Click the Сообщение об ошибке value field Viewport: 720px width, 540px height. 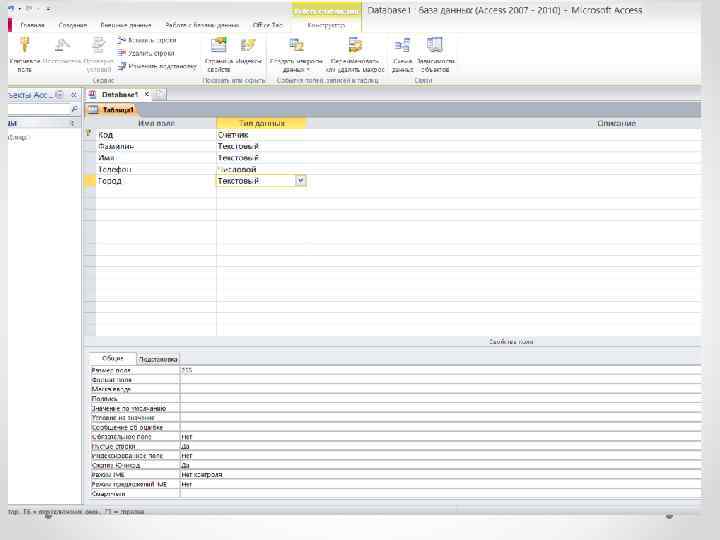click(x=440, y=427)
